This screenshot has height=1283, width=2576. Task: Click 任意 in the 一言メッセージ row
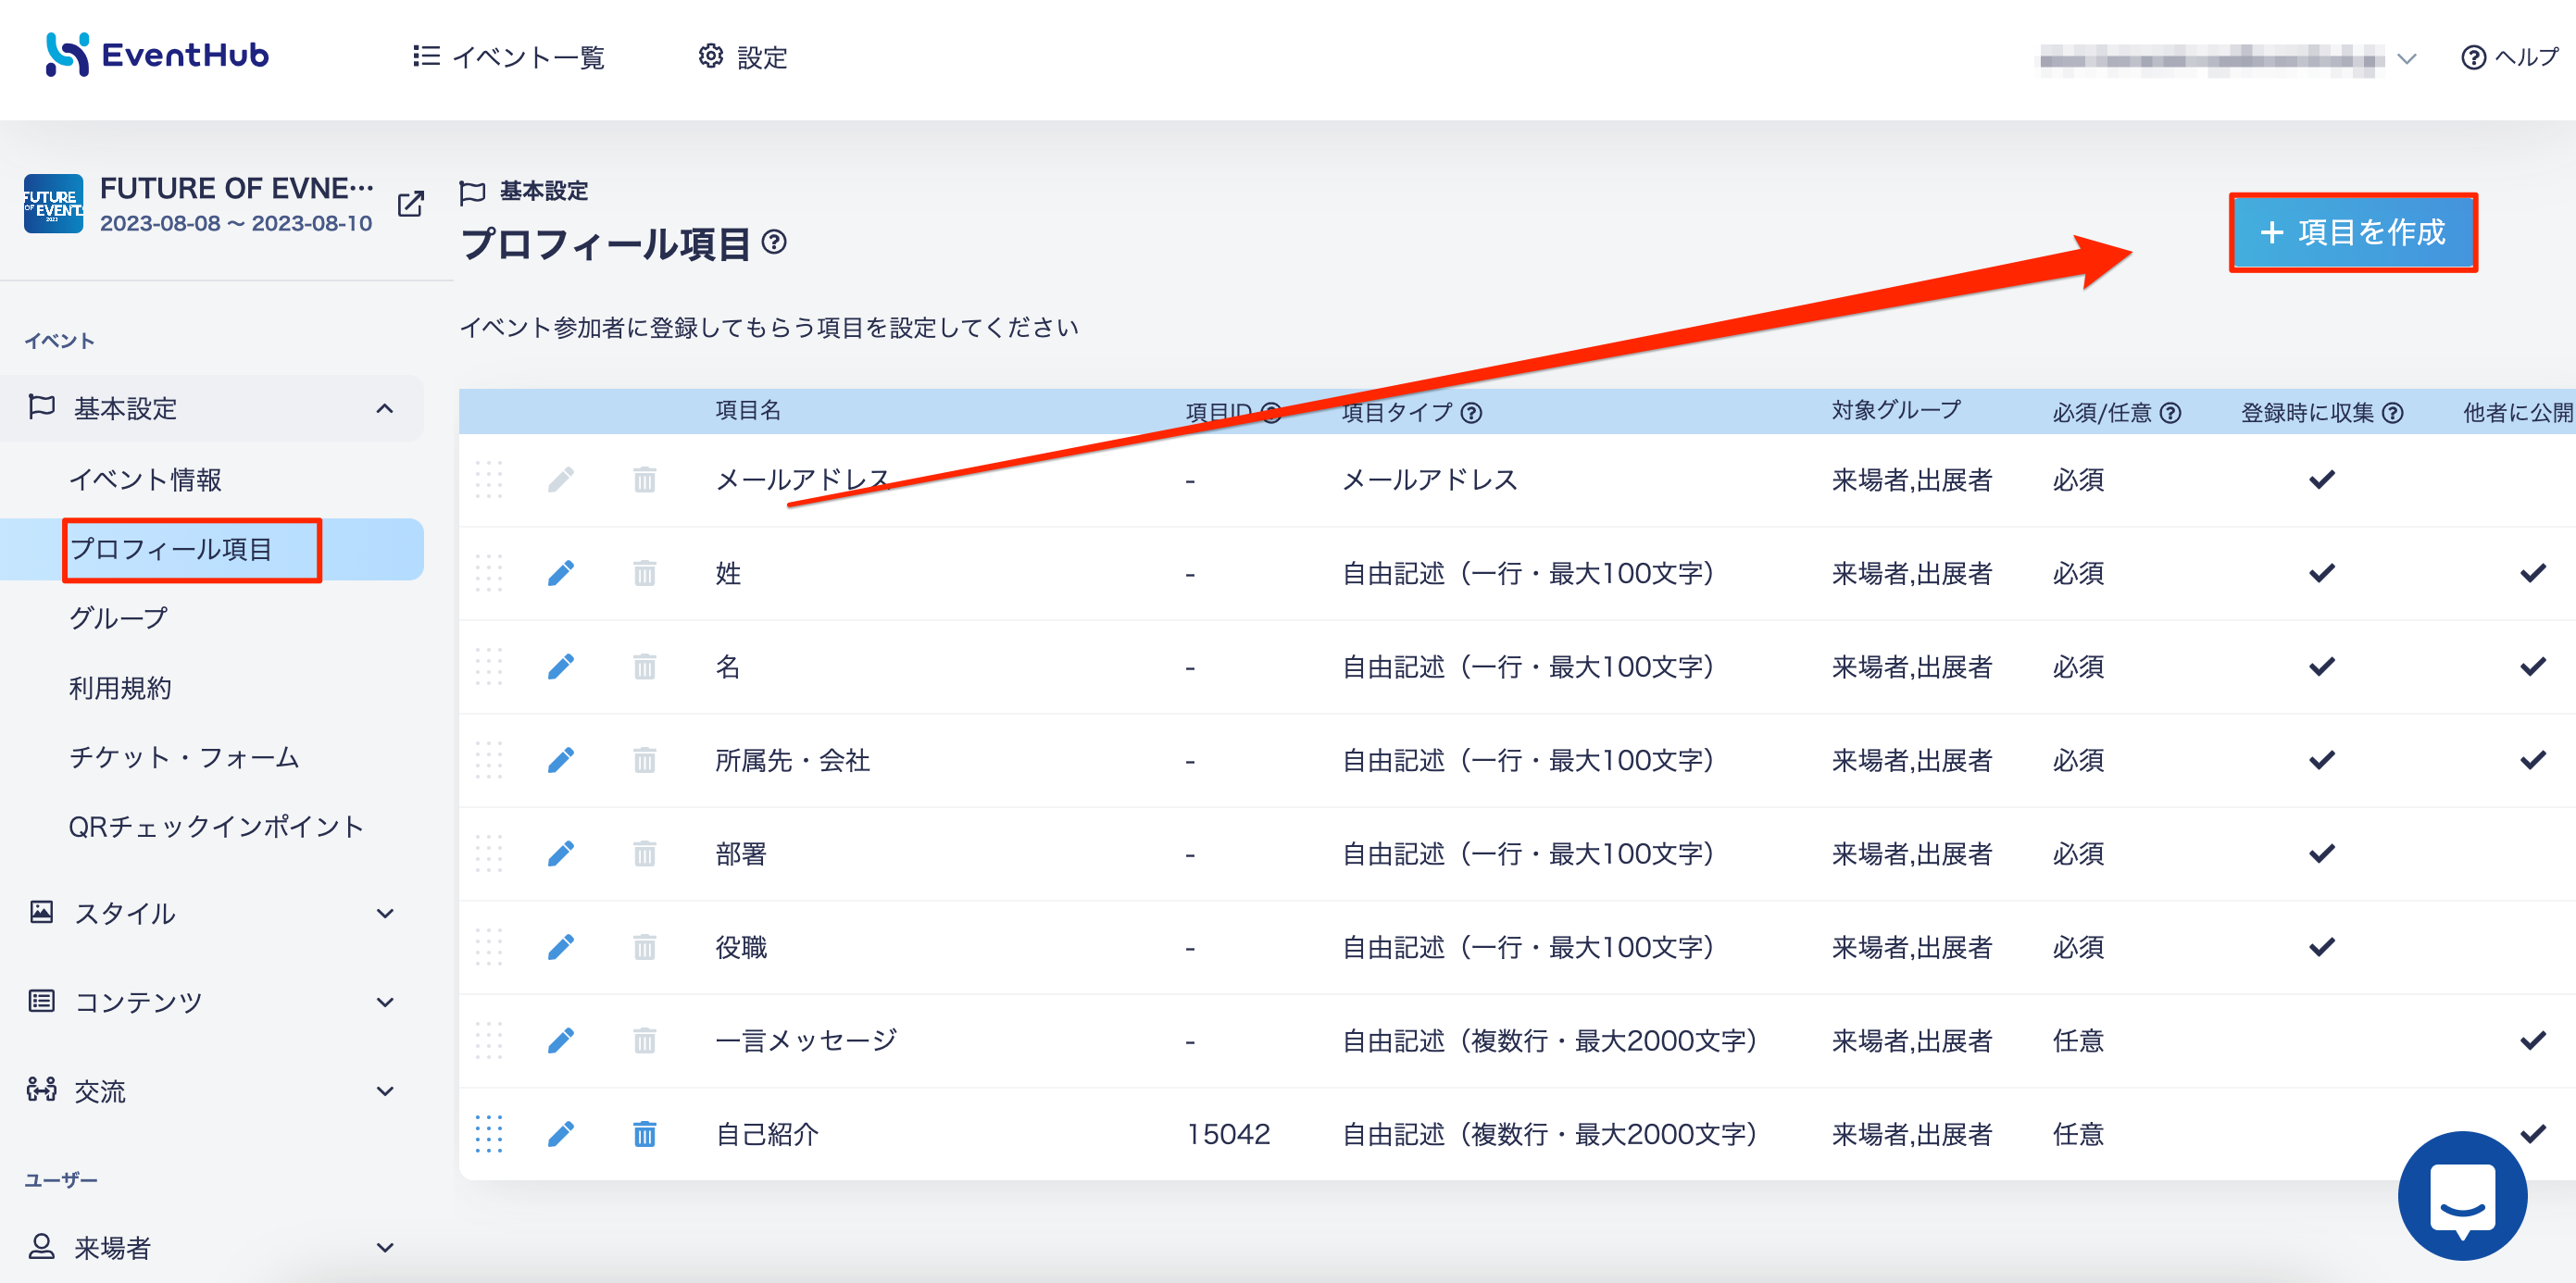(x=2078, y=1041)
